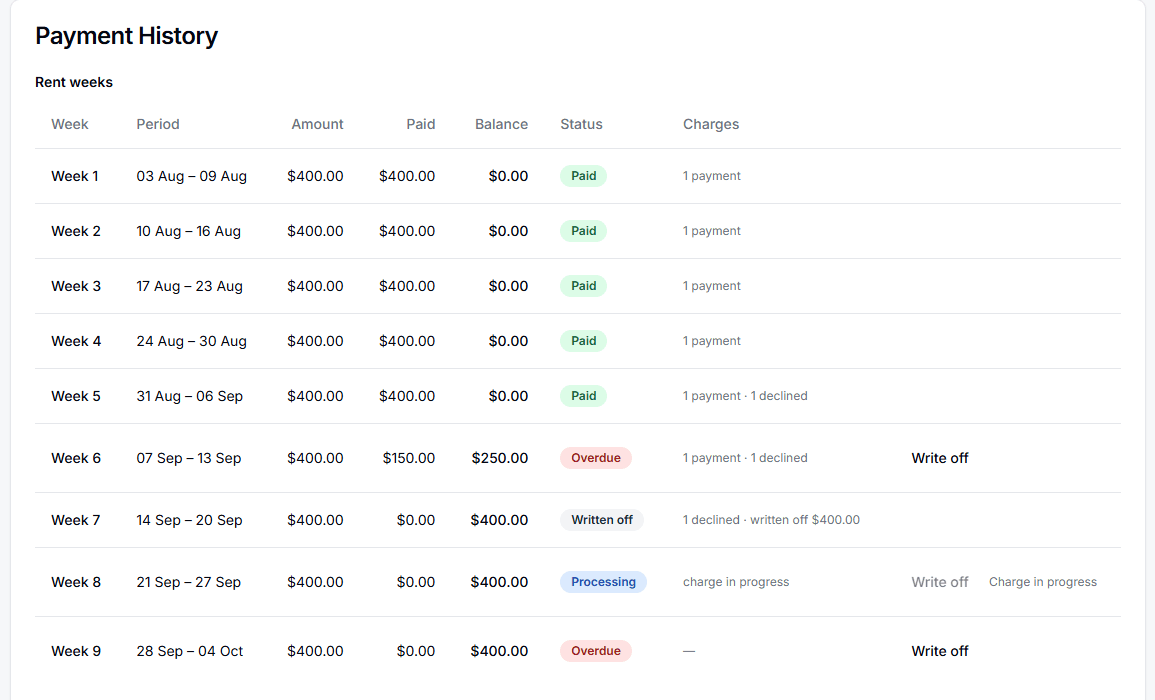The height and width of the screenshot is (700, 1155).
Task: Click '1 payment · 1 declined' in Week 6
Action: [745, 458]
